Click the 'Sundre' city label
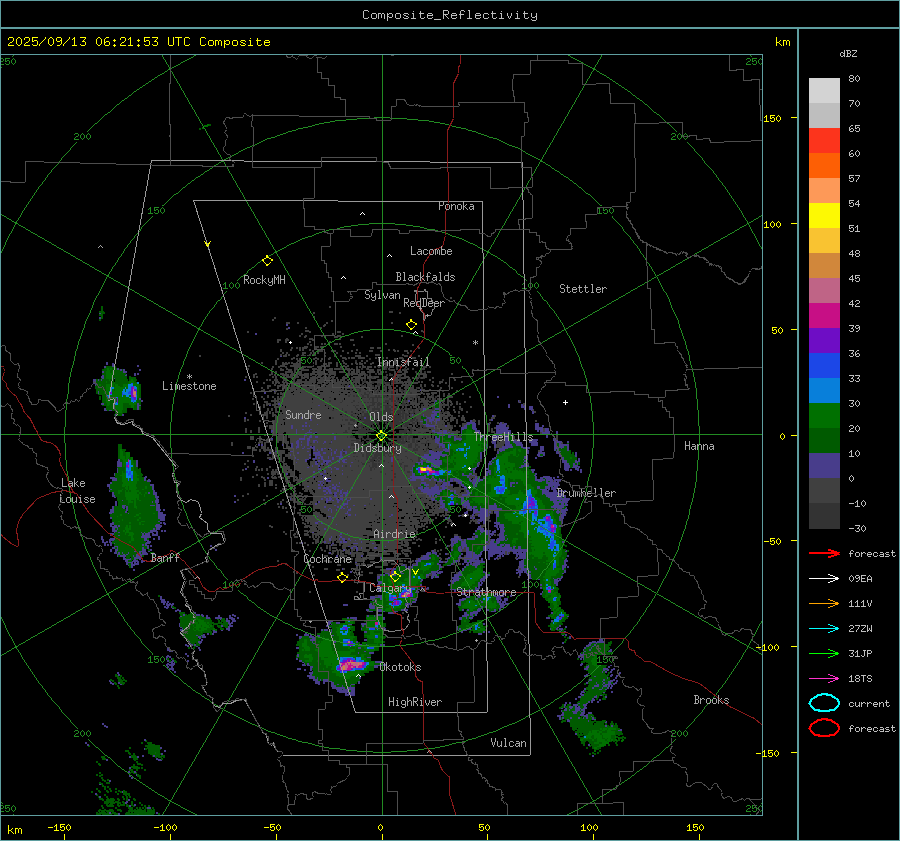The image size is (900, 841). pos(303,414)
